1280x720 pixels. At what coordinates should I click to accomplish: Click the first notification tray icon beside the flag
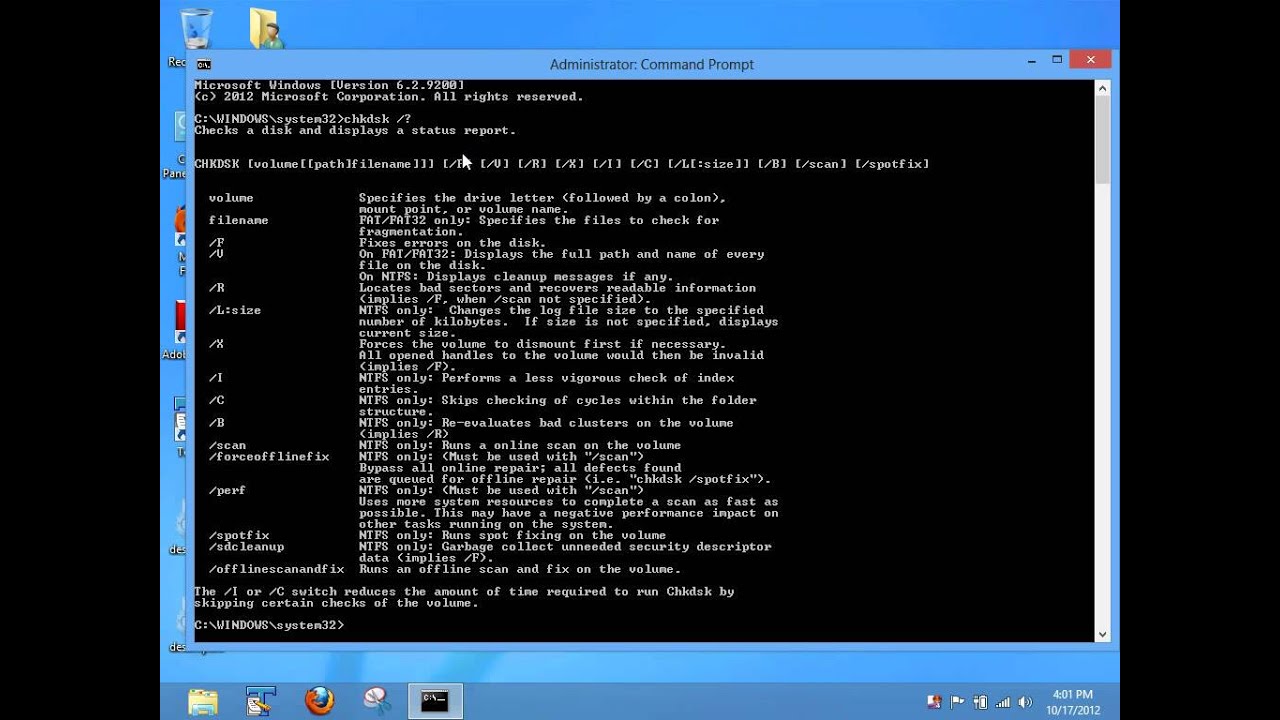[935, 702]
